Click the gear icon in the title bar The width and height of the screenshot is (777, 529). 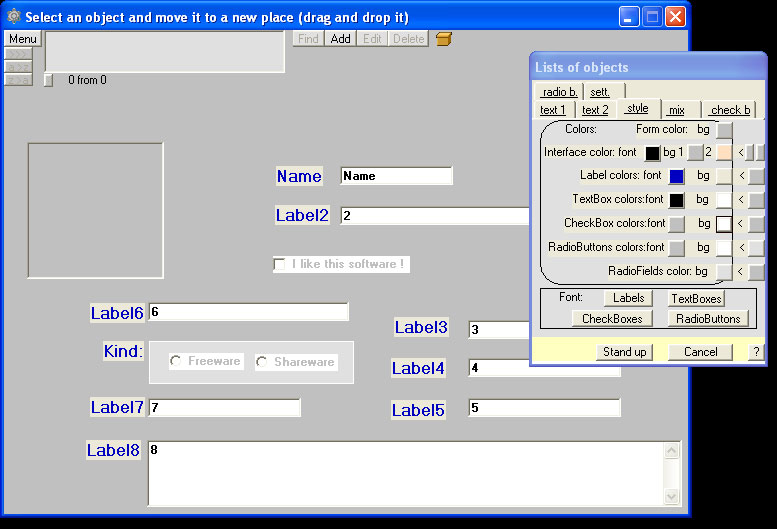[13, 17]
